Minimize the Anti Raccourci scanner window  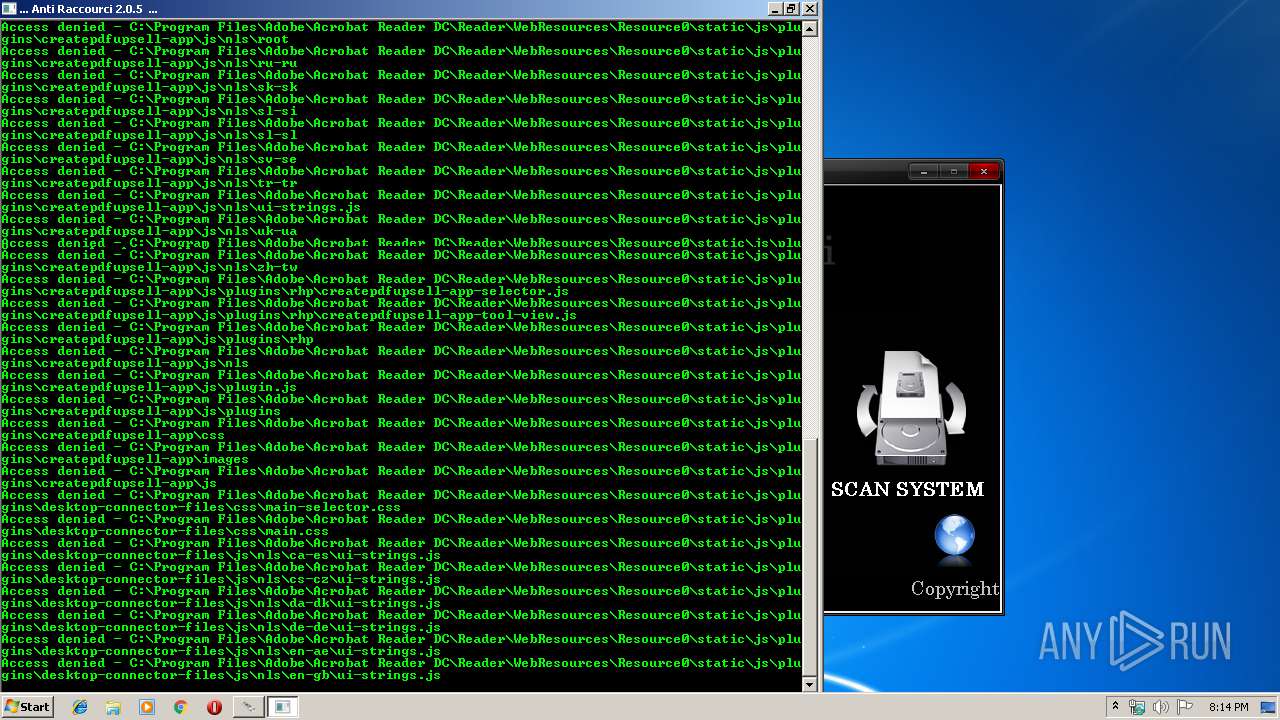point(924,172)
